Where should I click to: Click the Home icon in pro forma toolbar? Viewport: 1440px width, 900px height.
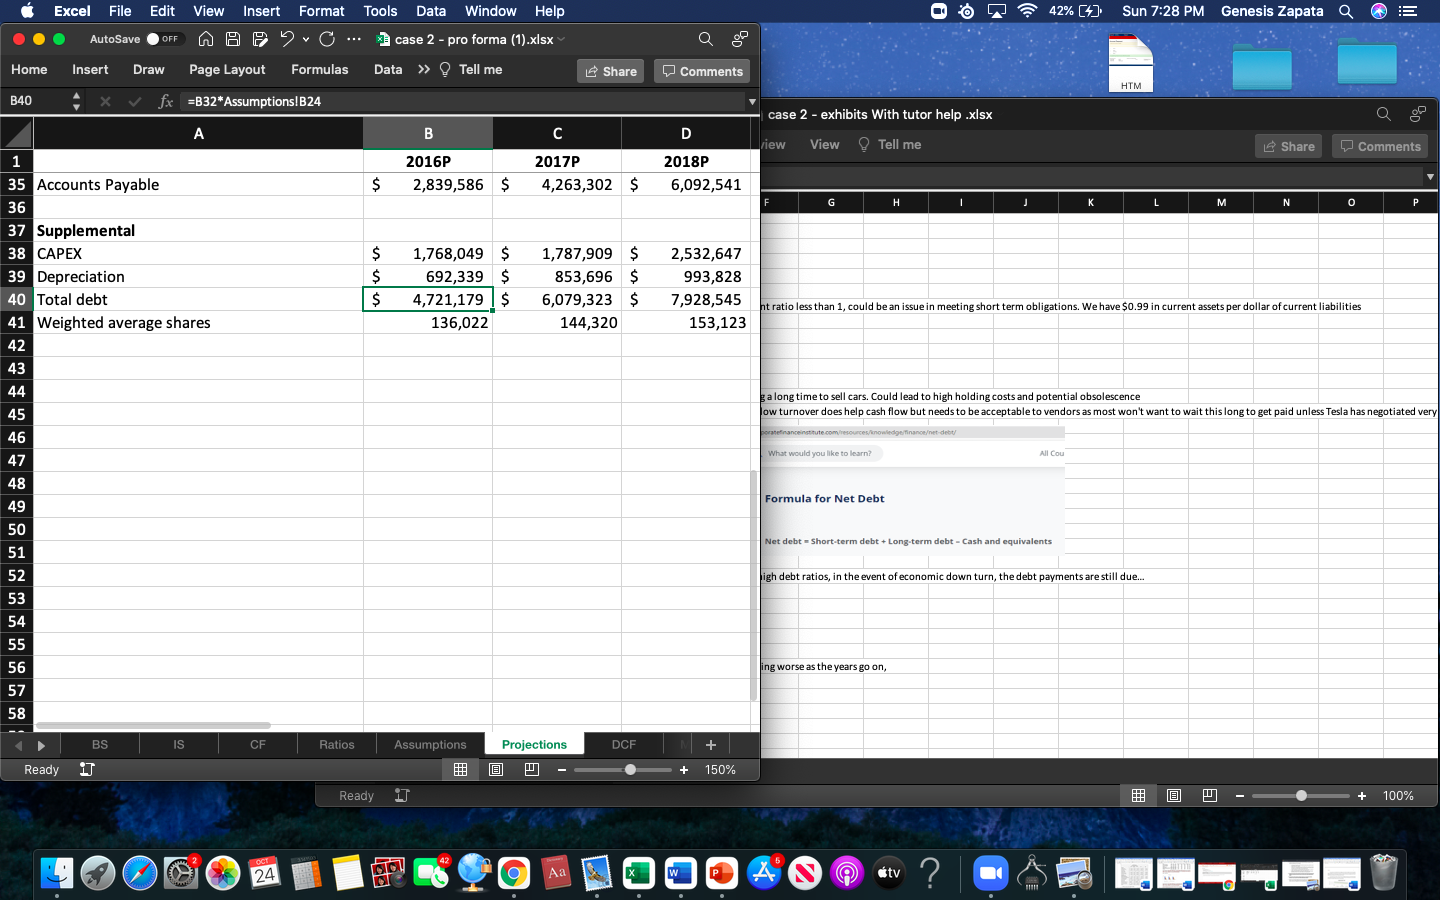206,39
